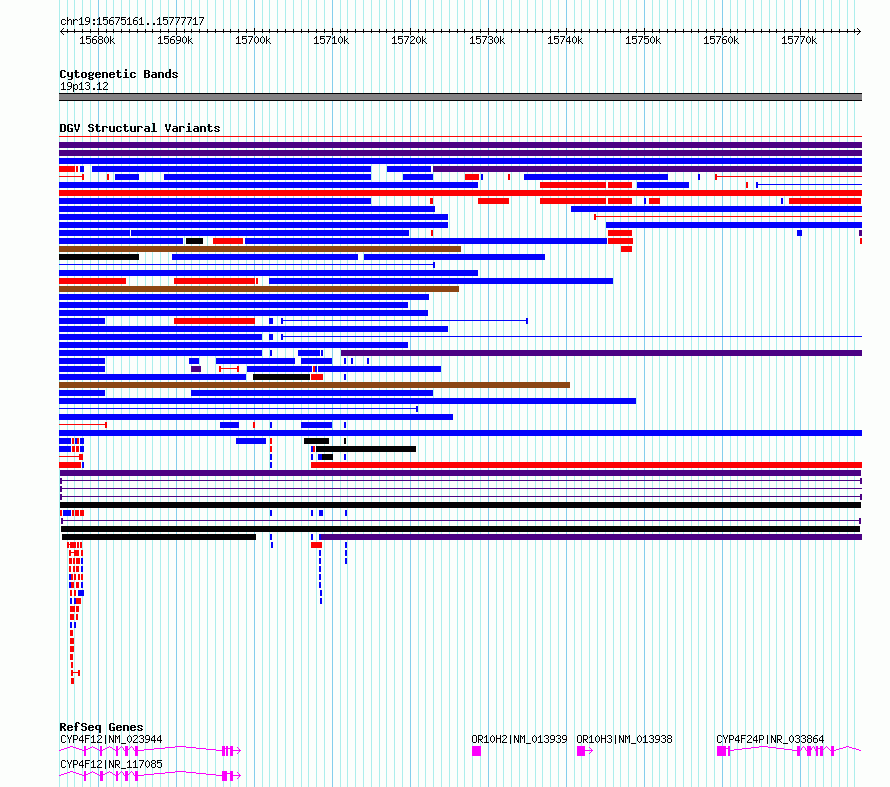Open the RefSeq Genes track title
The width and height of the screenshot is (890, 787).
(101, 727)
